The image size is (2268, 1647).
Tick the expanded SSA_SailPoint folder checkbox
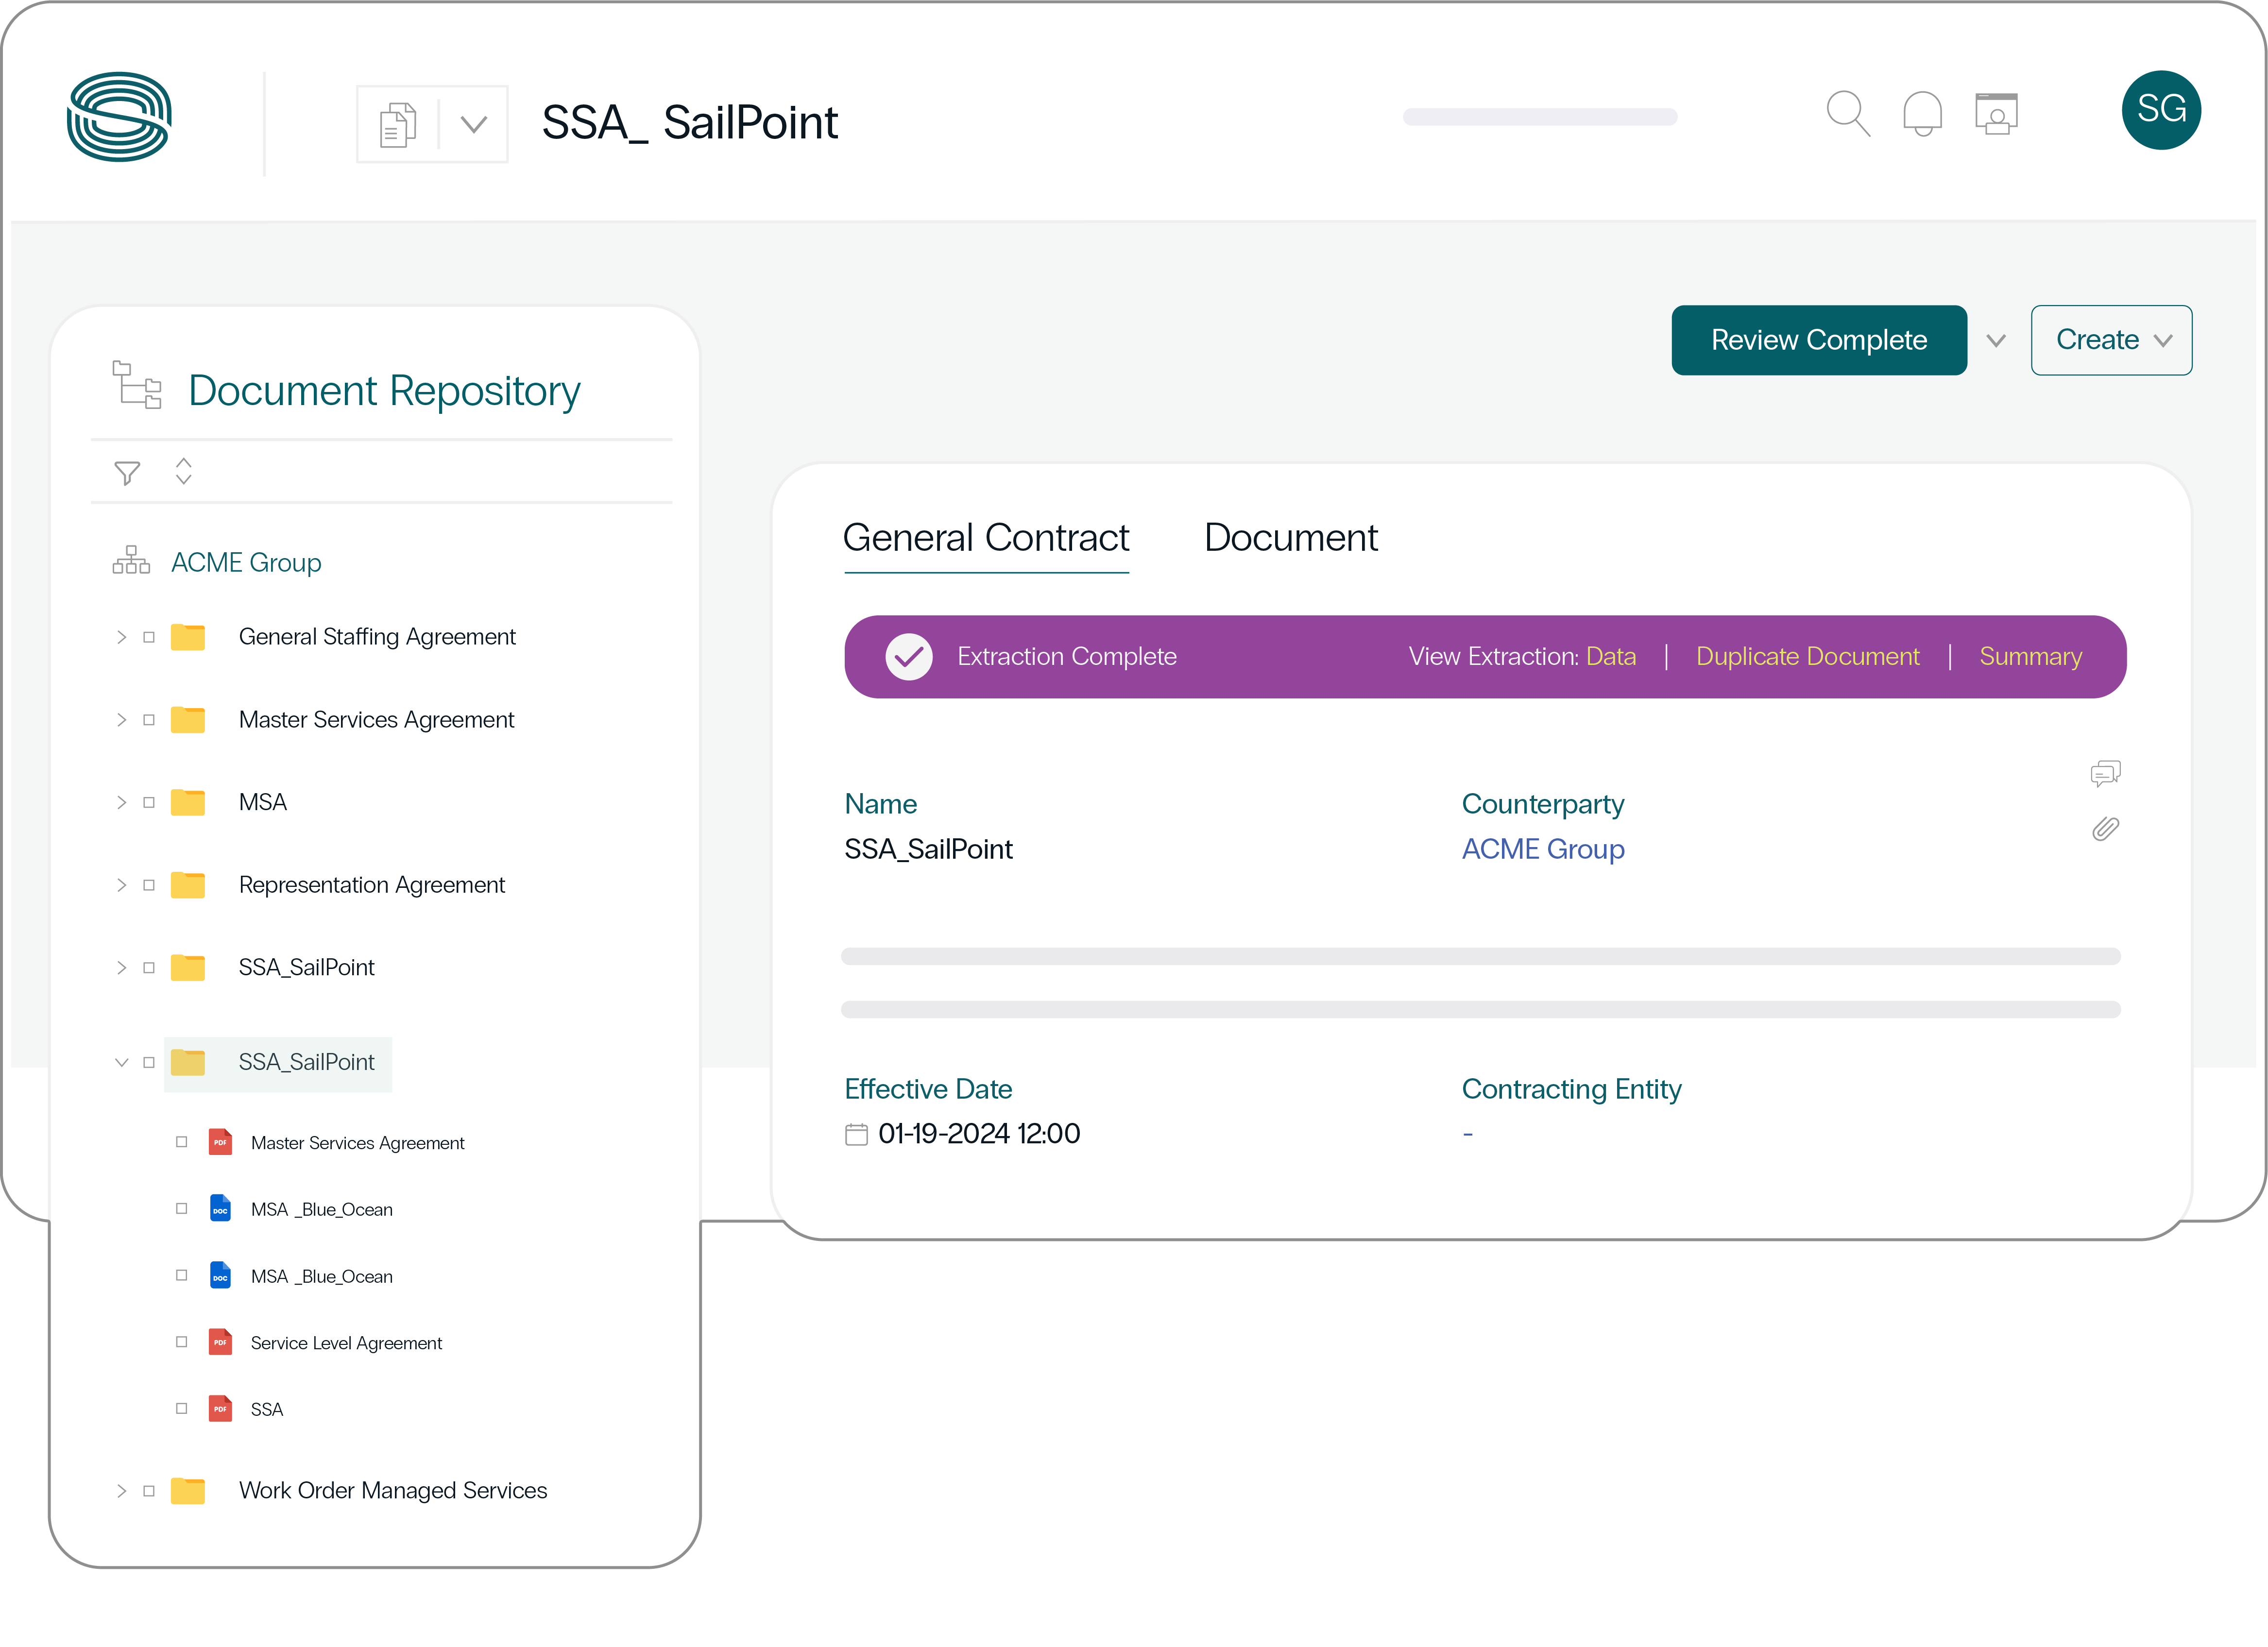pos(149,1062)
